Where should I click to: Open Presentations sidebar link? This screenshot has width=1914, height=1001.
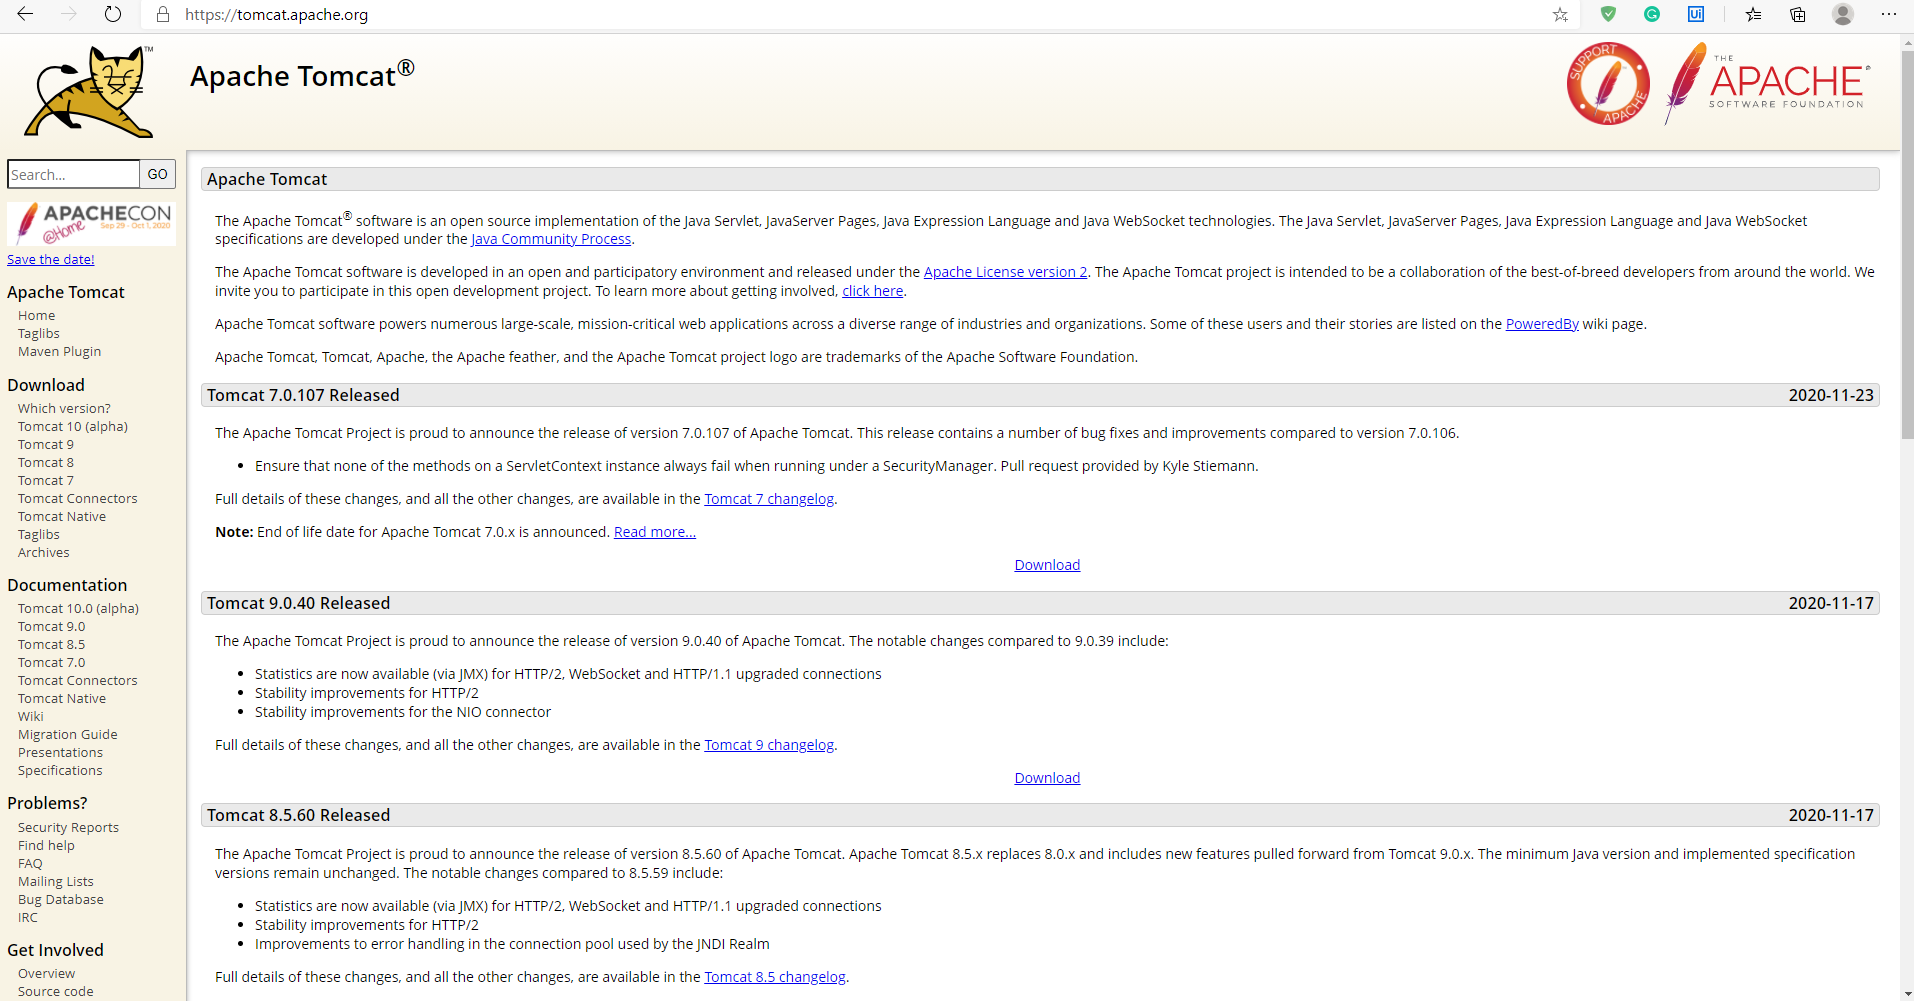pyautogui.click(x=60, y=752)
